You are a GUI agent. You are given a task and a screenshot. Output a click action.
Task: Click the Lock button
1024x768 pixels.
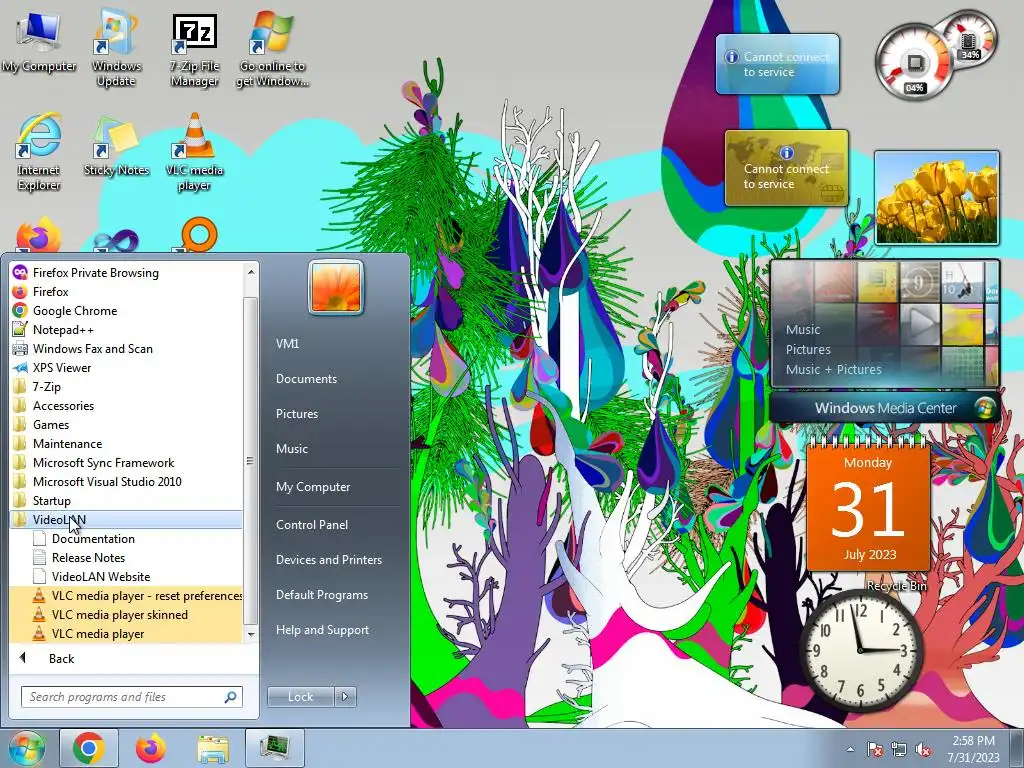300,697
